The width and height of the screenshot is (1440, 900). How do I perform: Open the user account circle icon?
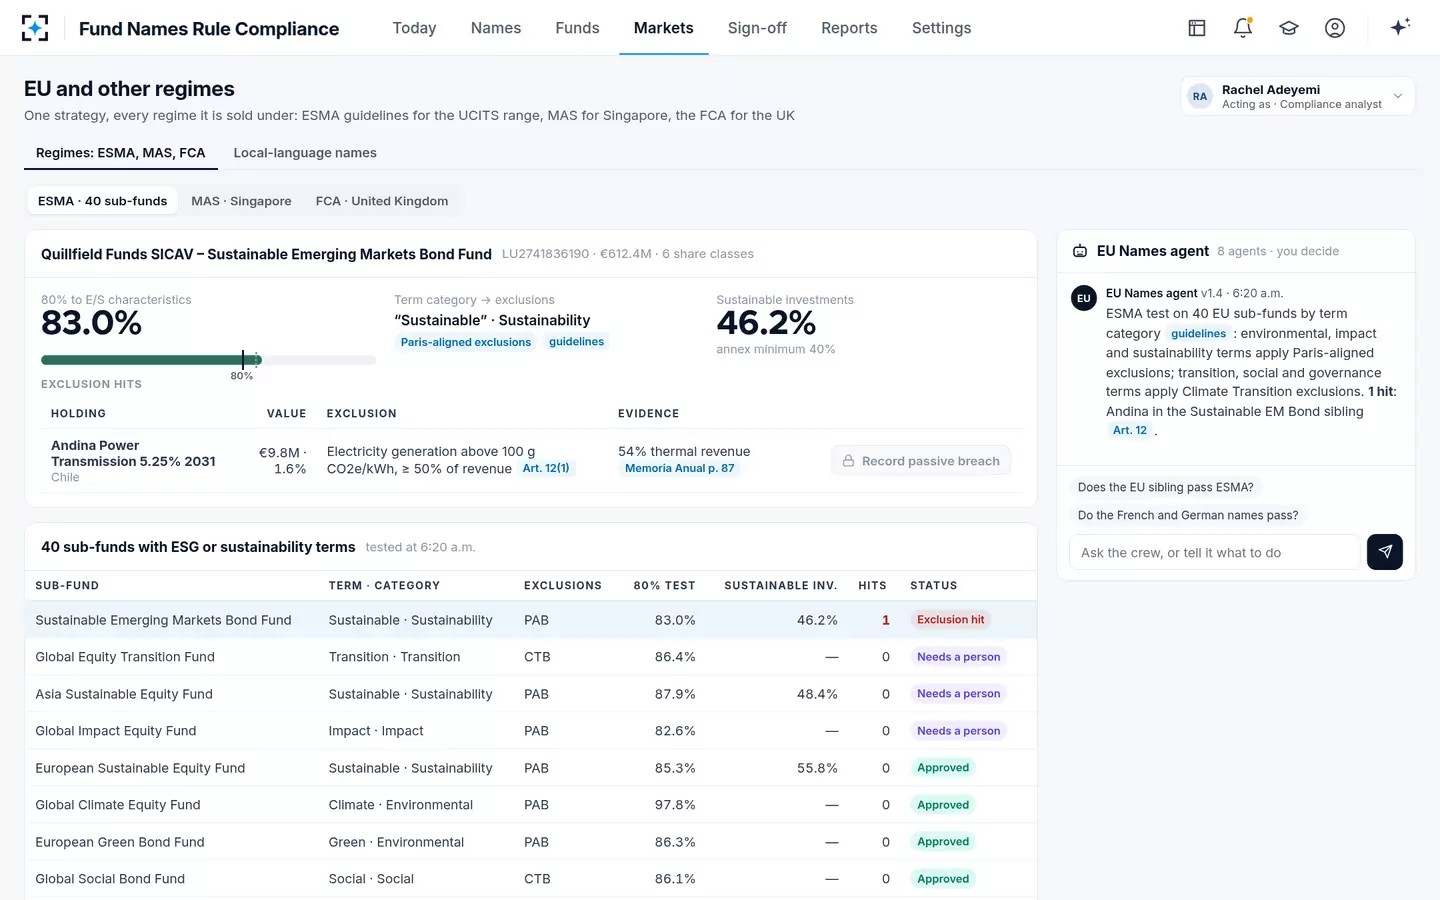1335,28
